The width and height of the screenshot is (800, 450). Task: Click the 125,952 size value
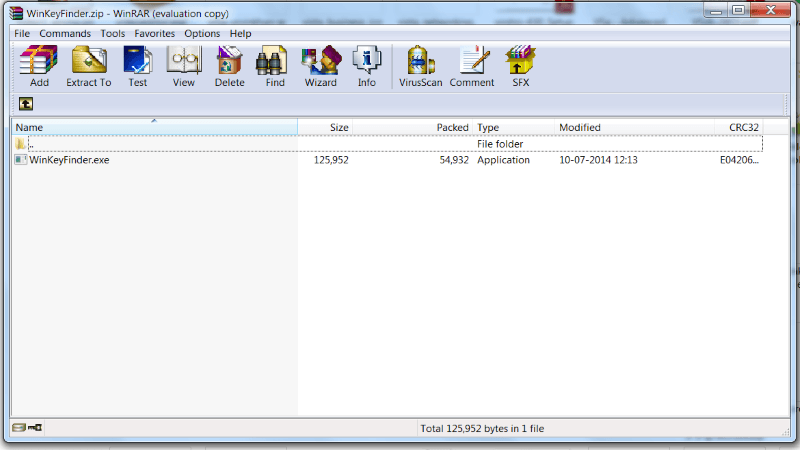[x=331, y=160]
